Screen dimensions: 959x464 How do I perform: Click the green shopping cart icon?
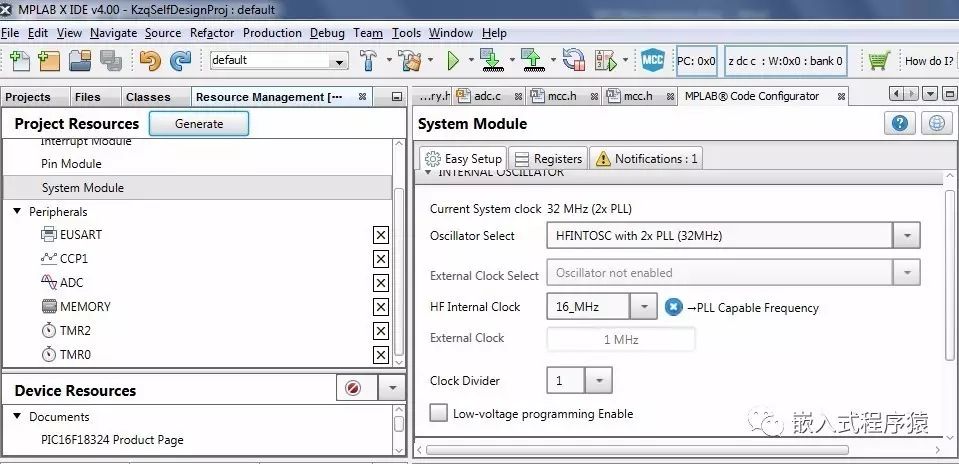[x=878, y=61]
